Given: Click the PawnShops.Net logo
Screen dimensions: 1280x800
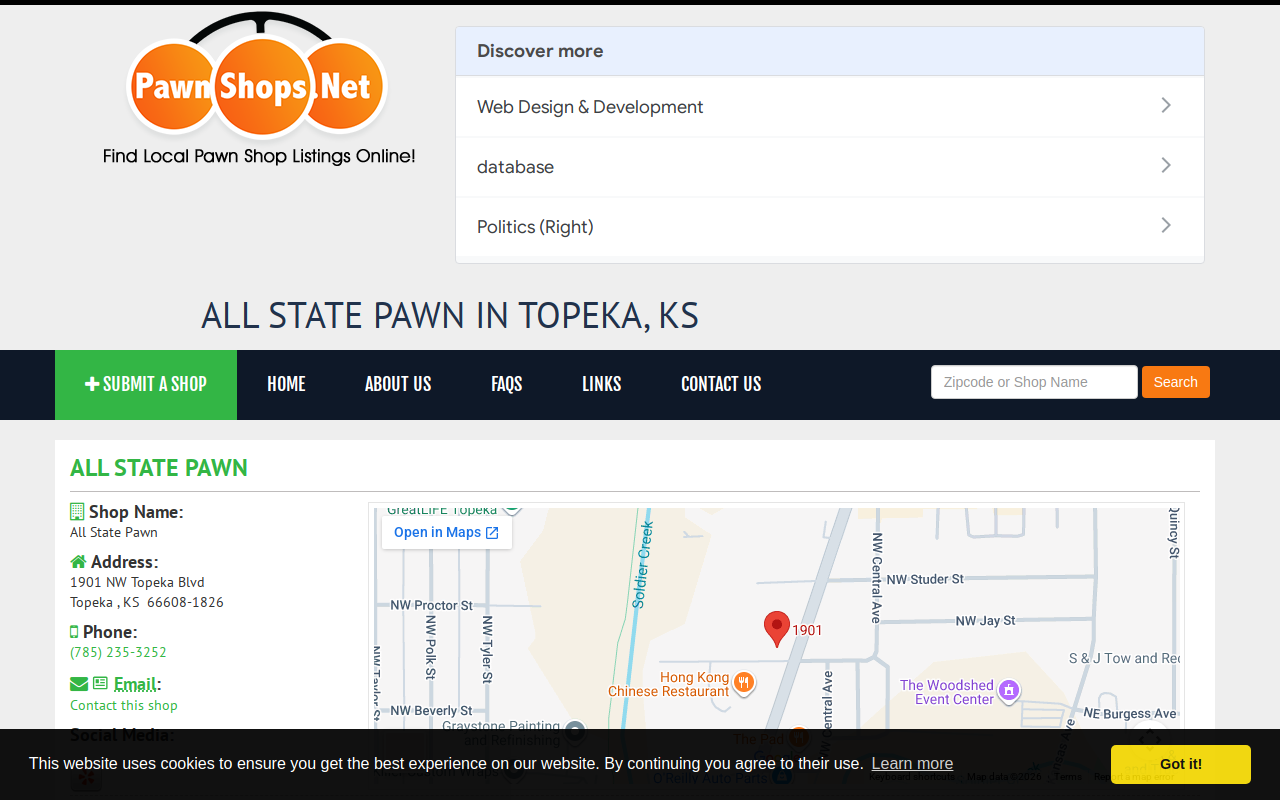Looking at the screenshot, I should pyautogui.click(x=258, y=88).
